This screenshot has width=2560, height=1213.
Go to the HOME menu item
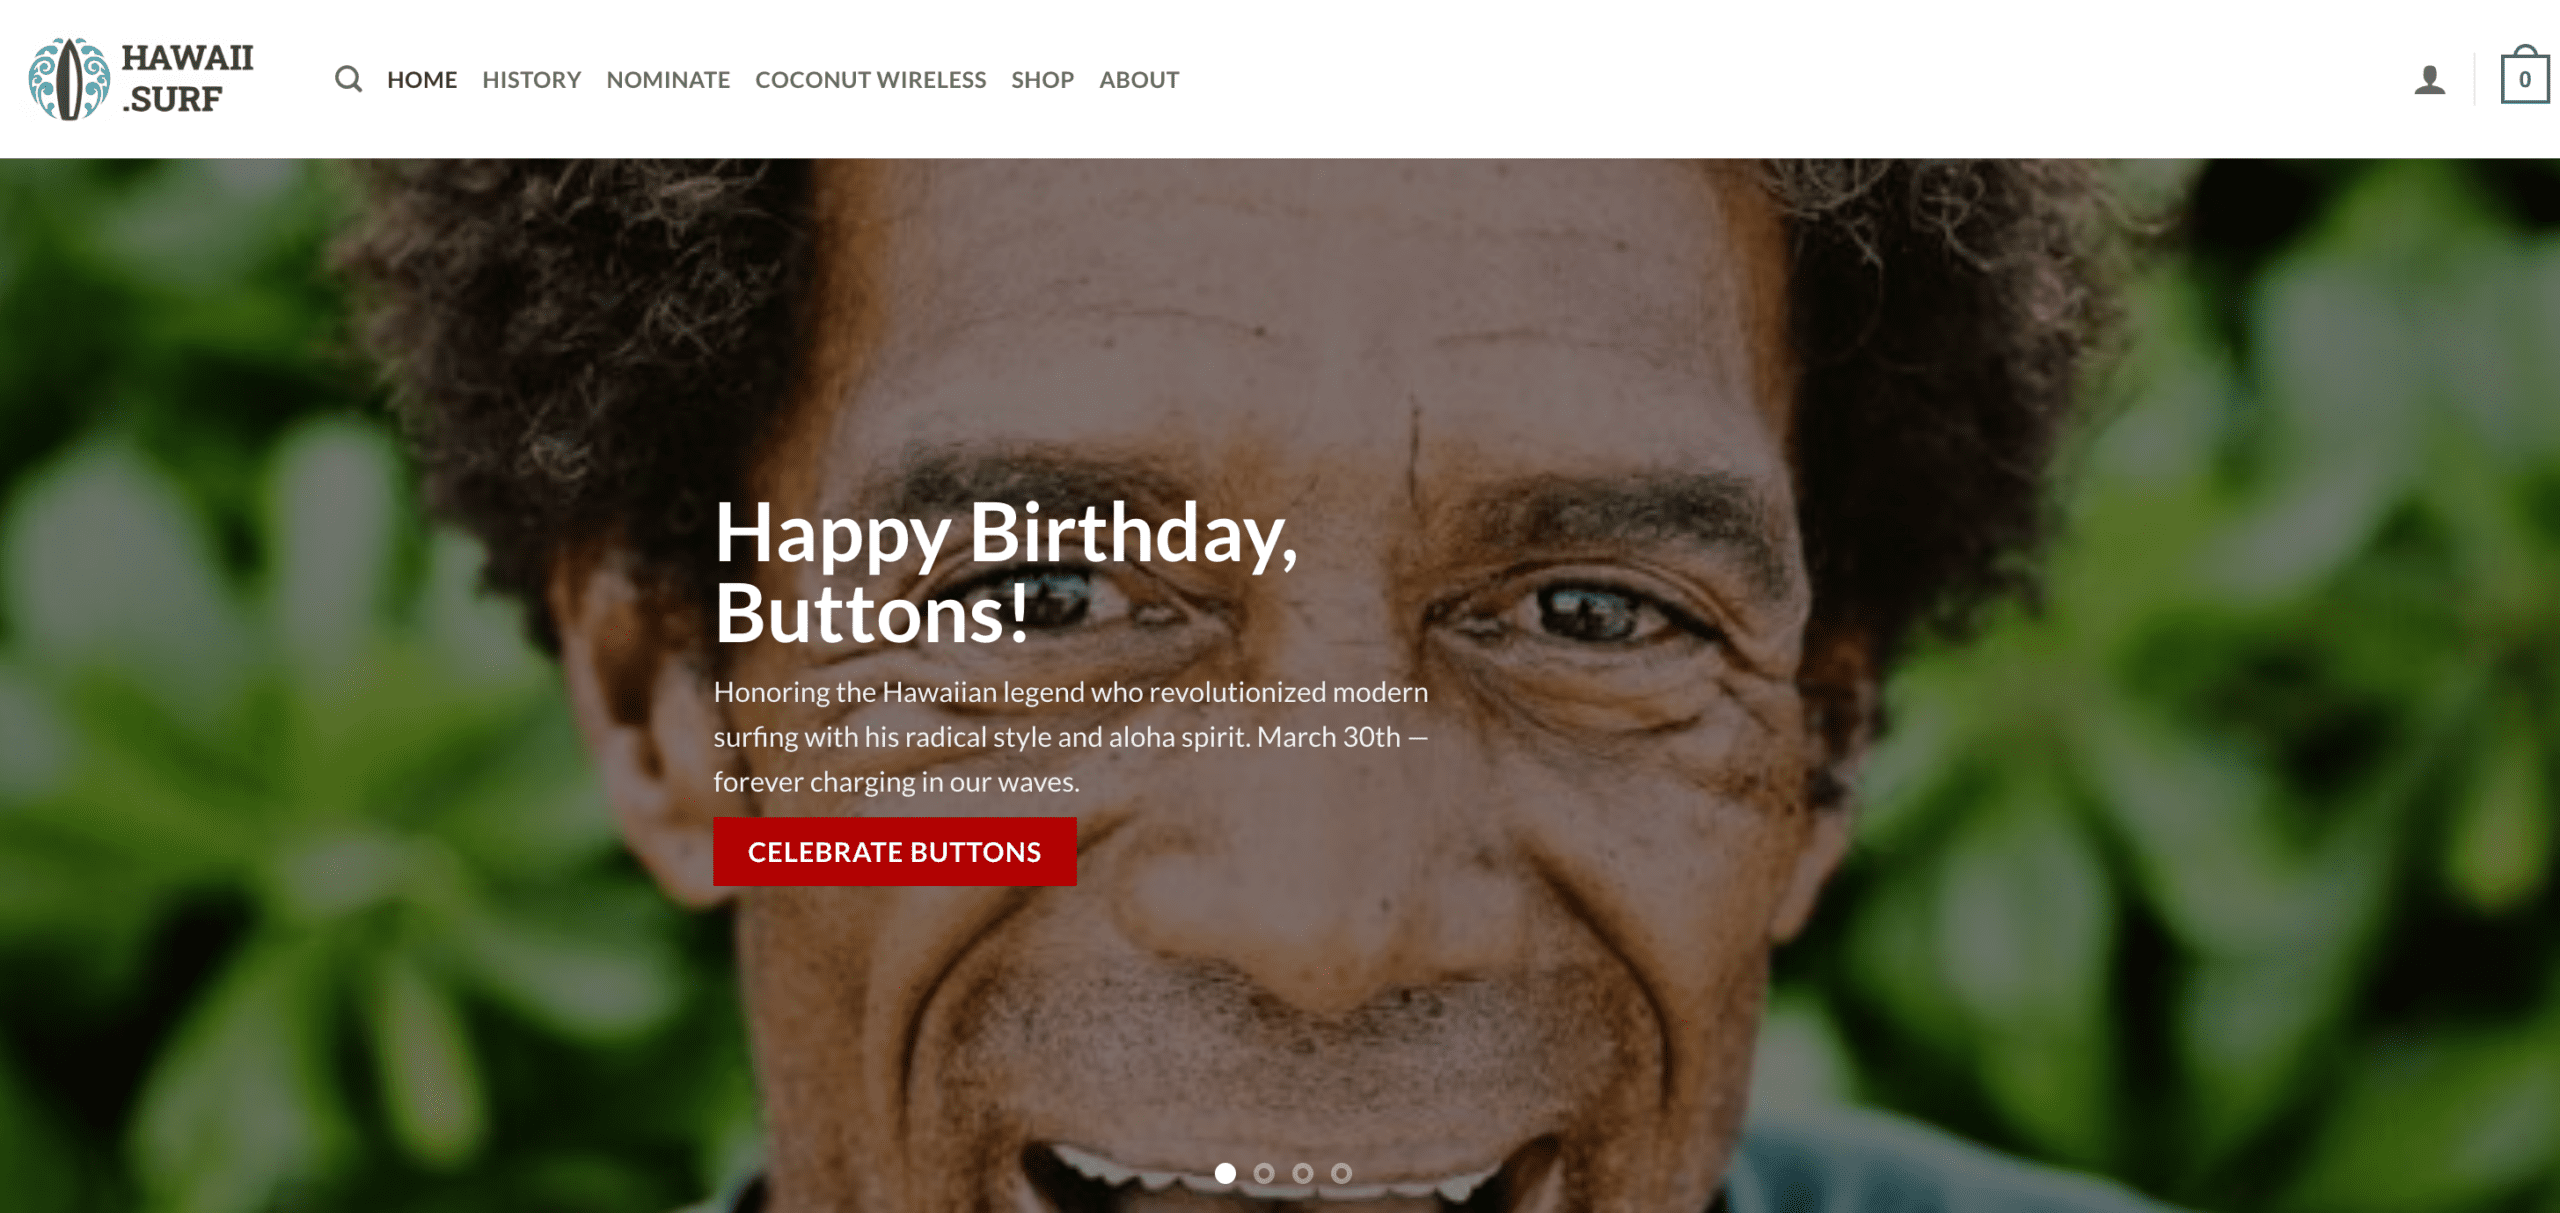(x=422, y=79)
